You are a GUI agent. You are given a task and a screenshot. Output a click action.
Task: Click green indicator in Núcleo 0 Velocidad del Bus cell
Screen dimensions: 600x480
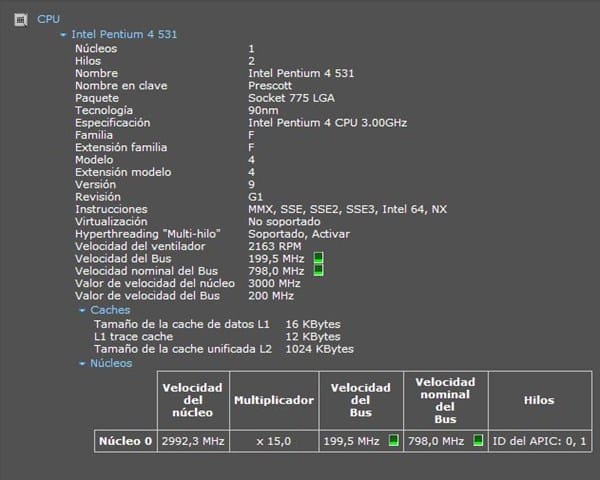coord(393,441)
